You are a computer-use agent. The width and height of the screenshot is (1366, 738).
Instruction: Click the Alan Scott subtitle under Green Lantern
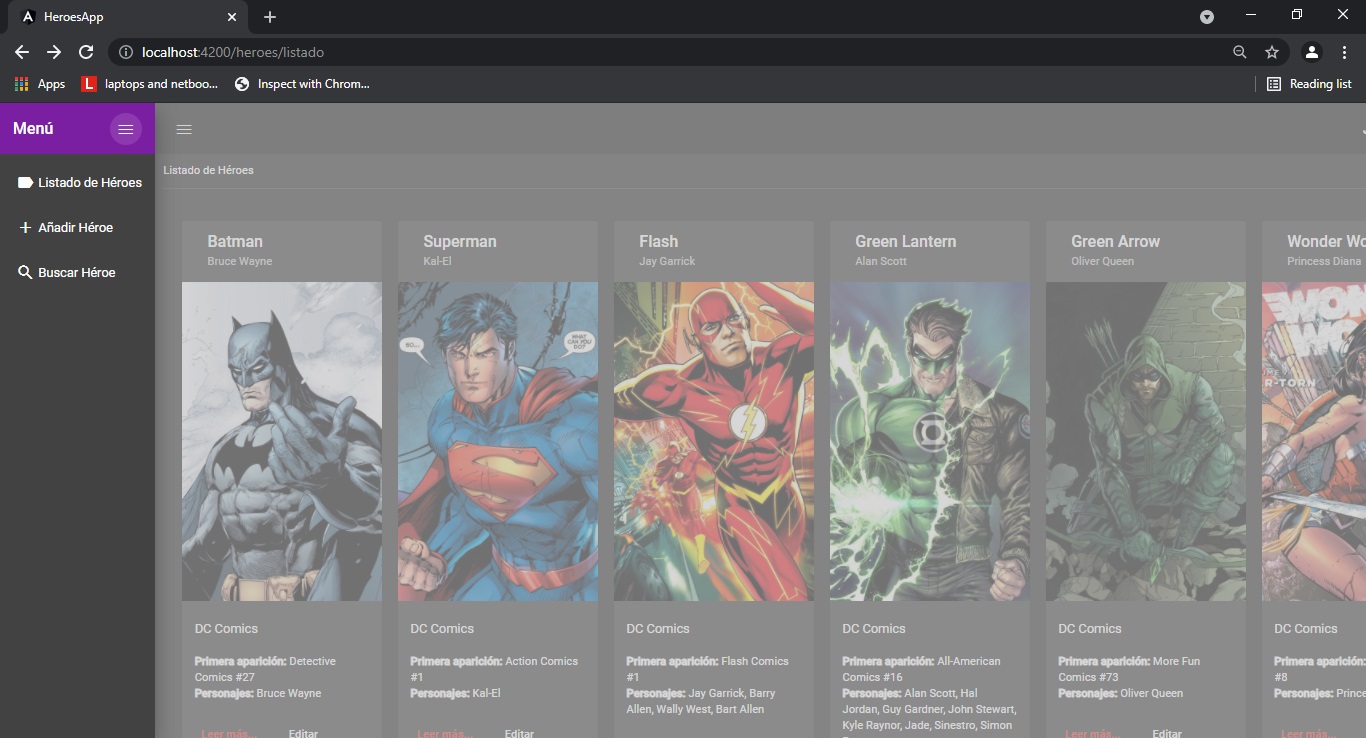(x=881, y=261)
